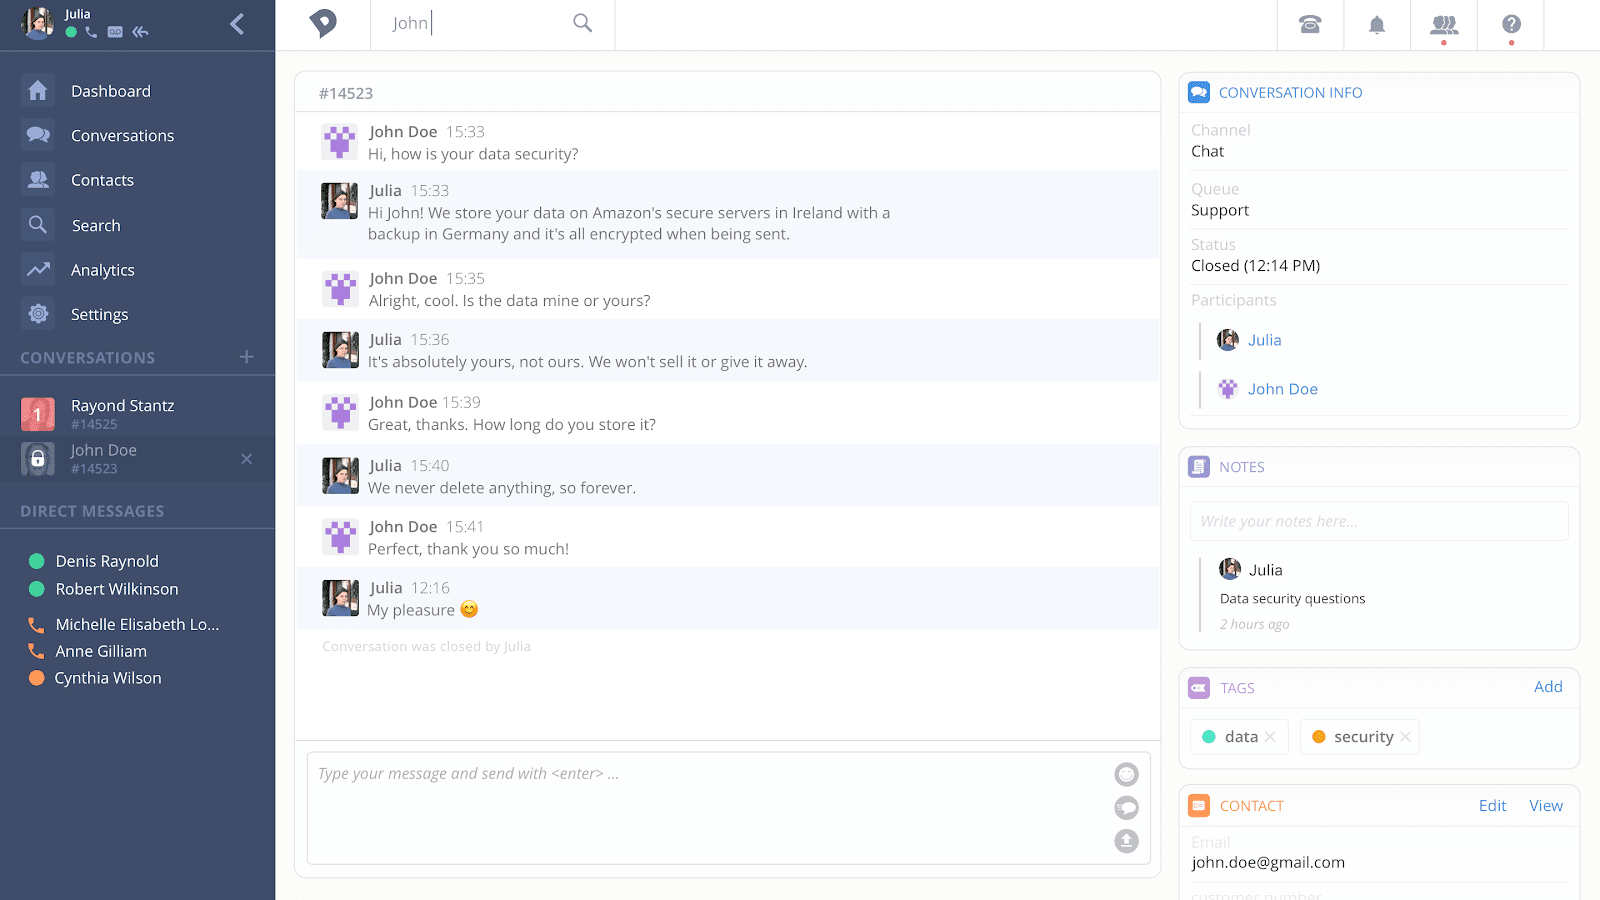Open the team members icon in header
The height and width of the screenshot is (900, 1600).
click(1444, 25)
